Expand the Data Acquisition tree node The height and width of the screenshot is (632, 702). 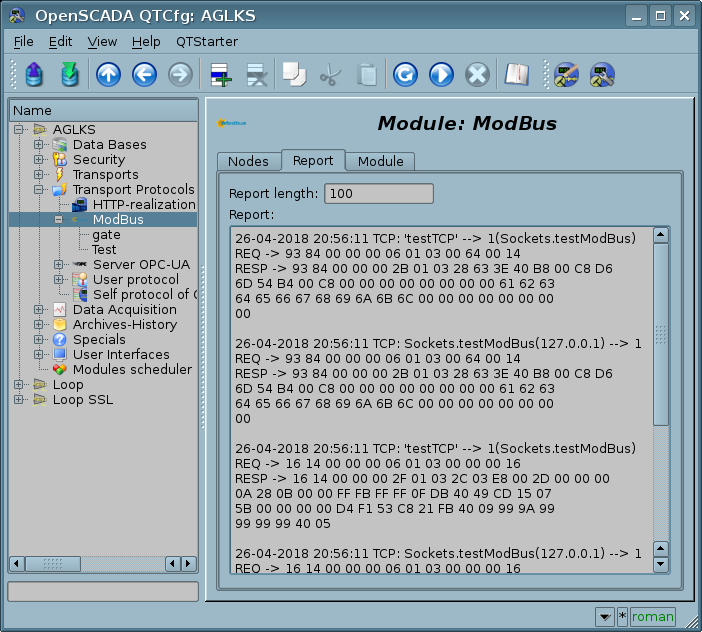pos(39,310)
